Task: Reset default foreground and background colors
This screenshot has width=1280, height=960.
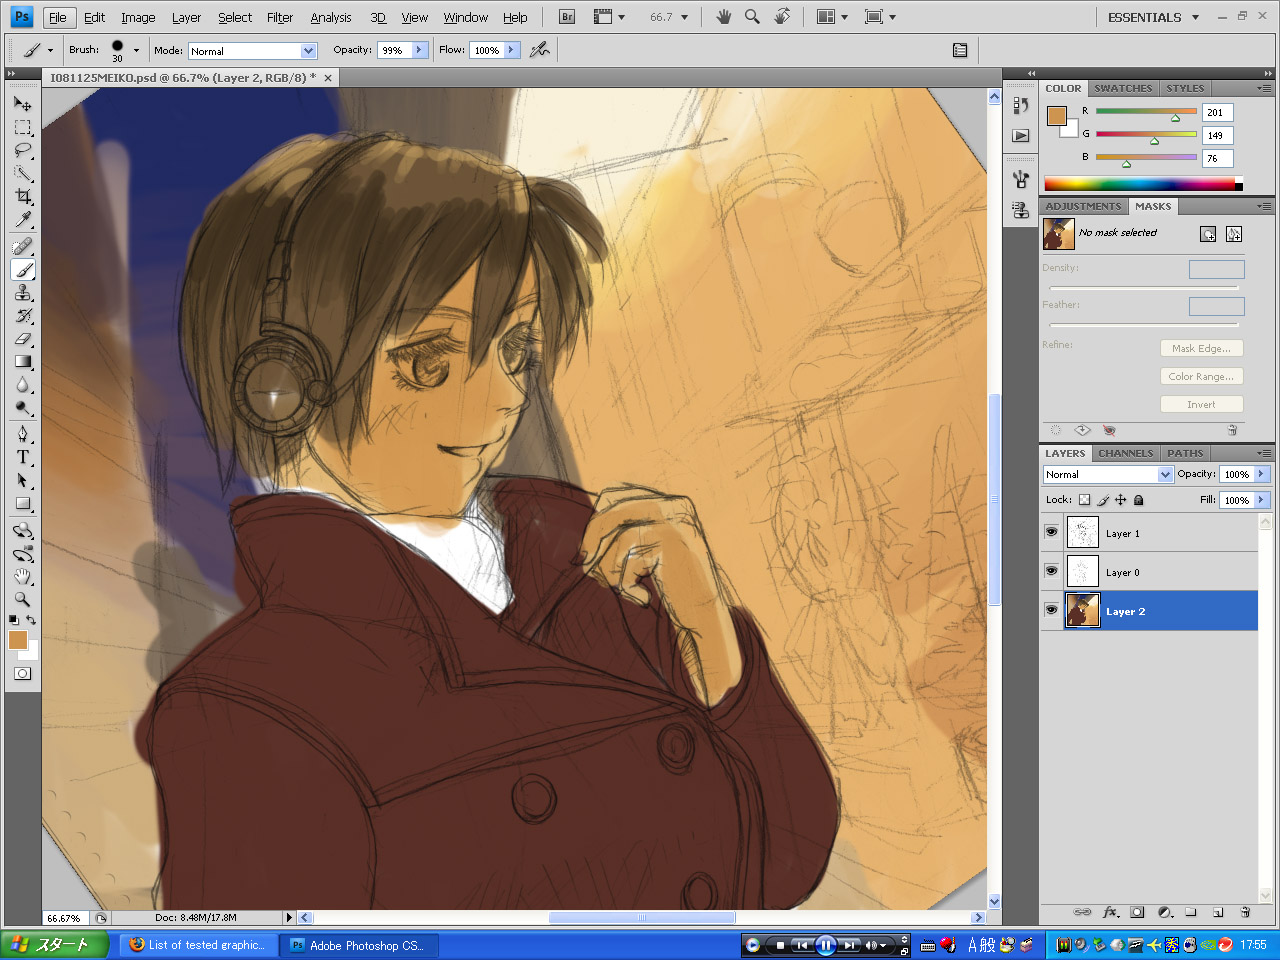Action: [13, 620]
